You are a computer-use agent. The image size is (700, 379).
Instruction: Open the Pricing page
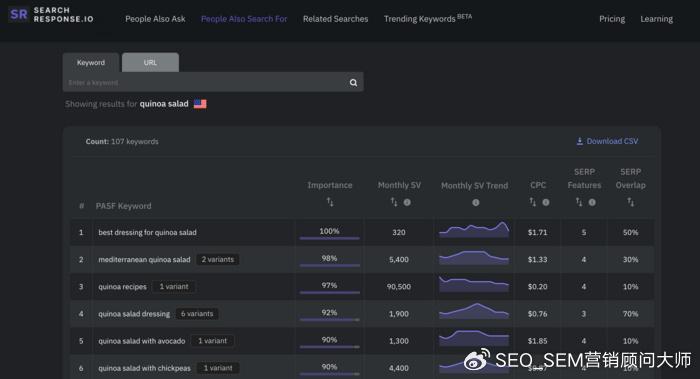click(x=612, y=19)
